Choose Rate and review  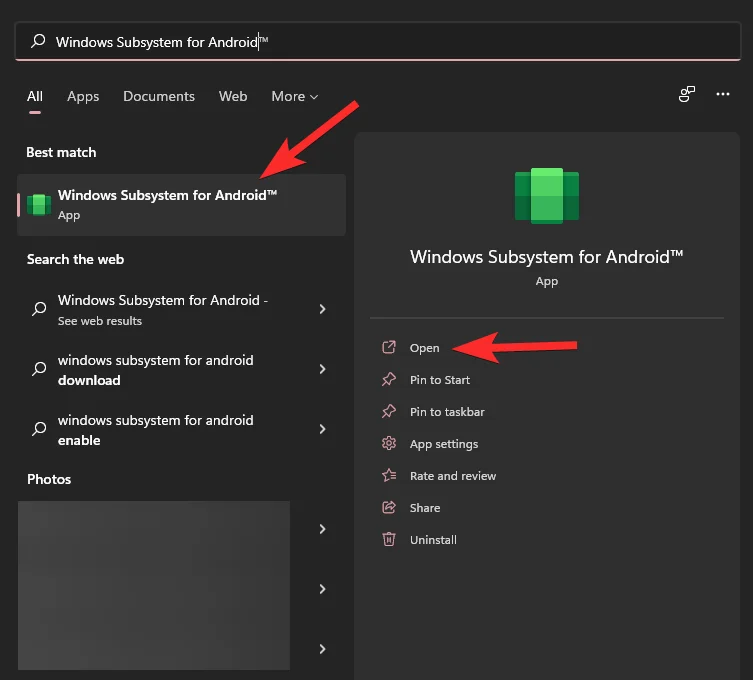coord(453,476)
